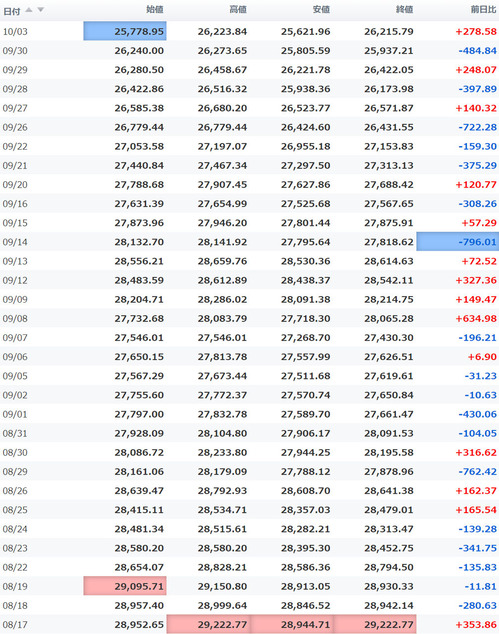
Task: Select close price 27,153.83
Action: [x=389, y=146]
